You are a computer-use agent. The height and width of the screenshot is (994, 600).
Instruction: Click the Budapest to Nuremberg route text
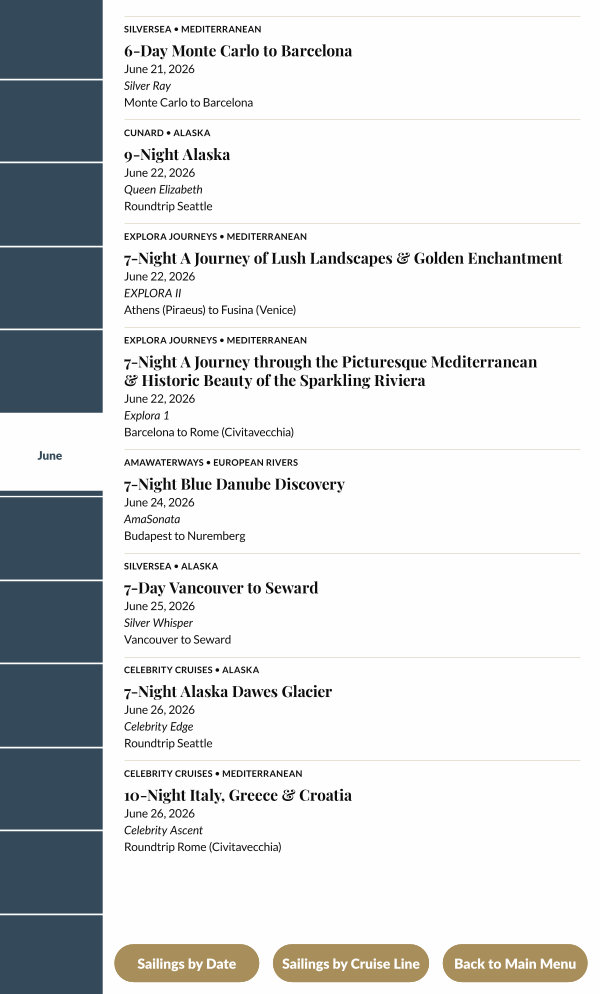tap(184, 536)
